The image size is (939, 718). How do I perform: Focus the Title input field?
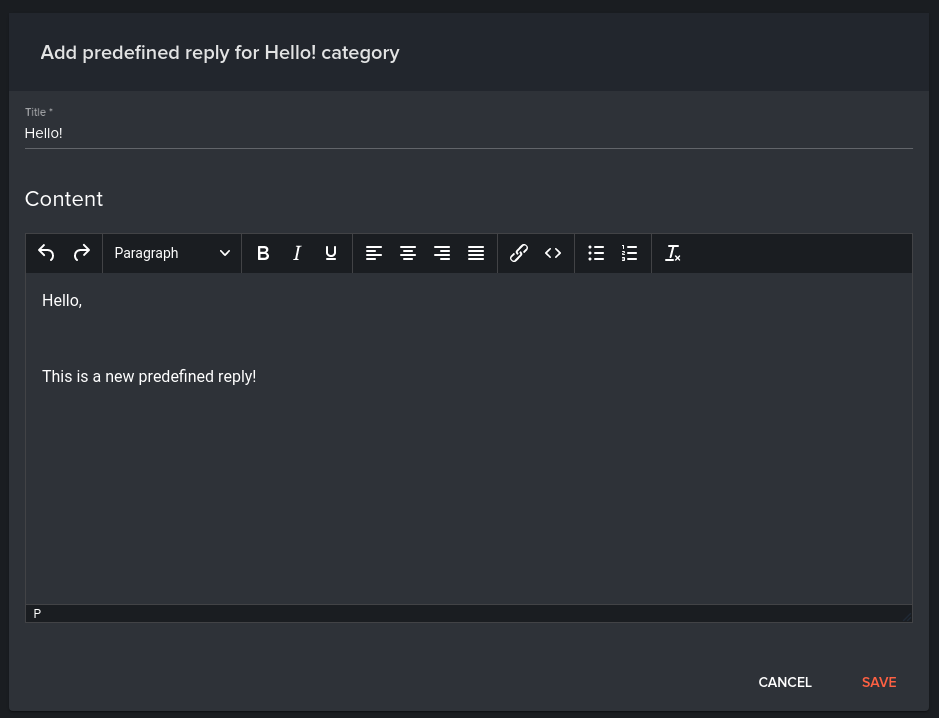click(468, 133)
